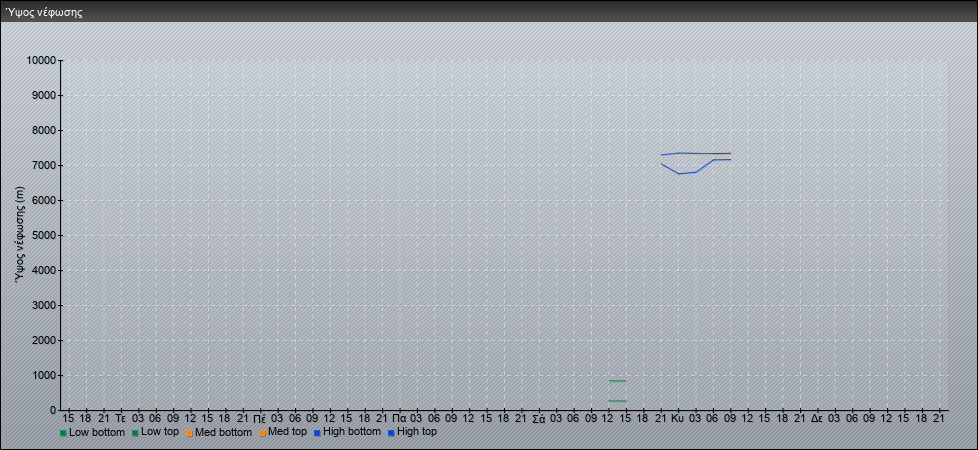Toggle the Med top legend entry

coord(282,432)
